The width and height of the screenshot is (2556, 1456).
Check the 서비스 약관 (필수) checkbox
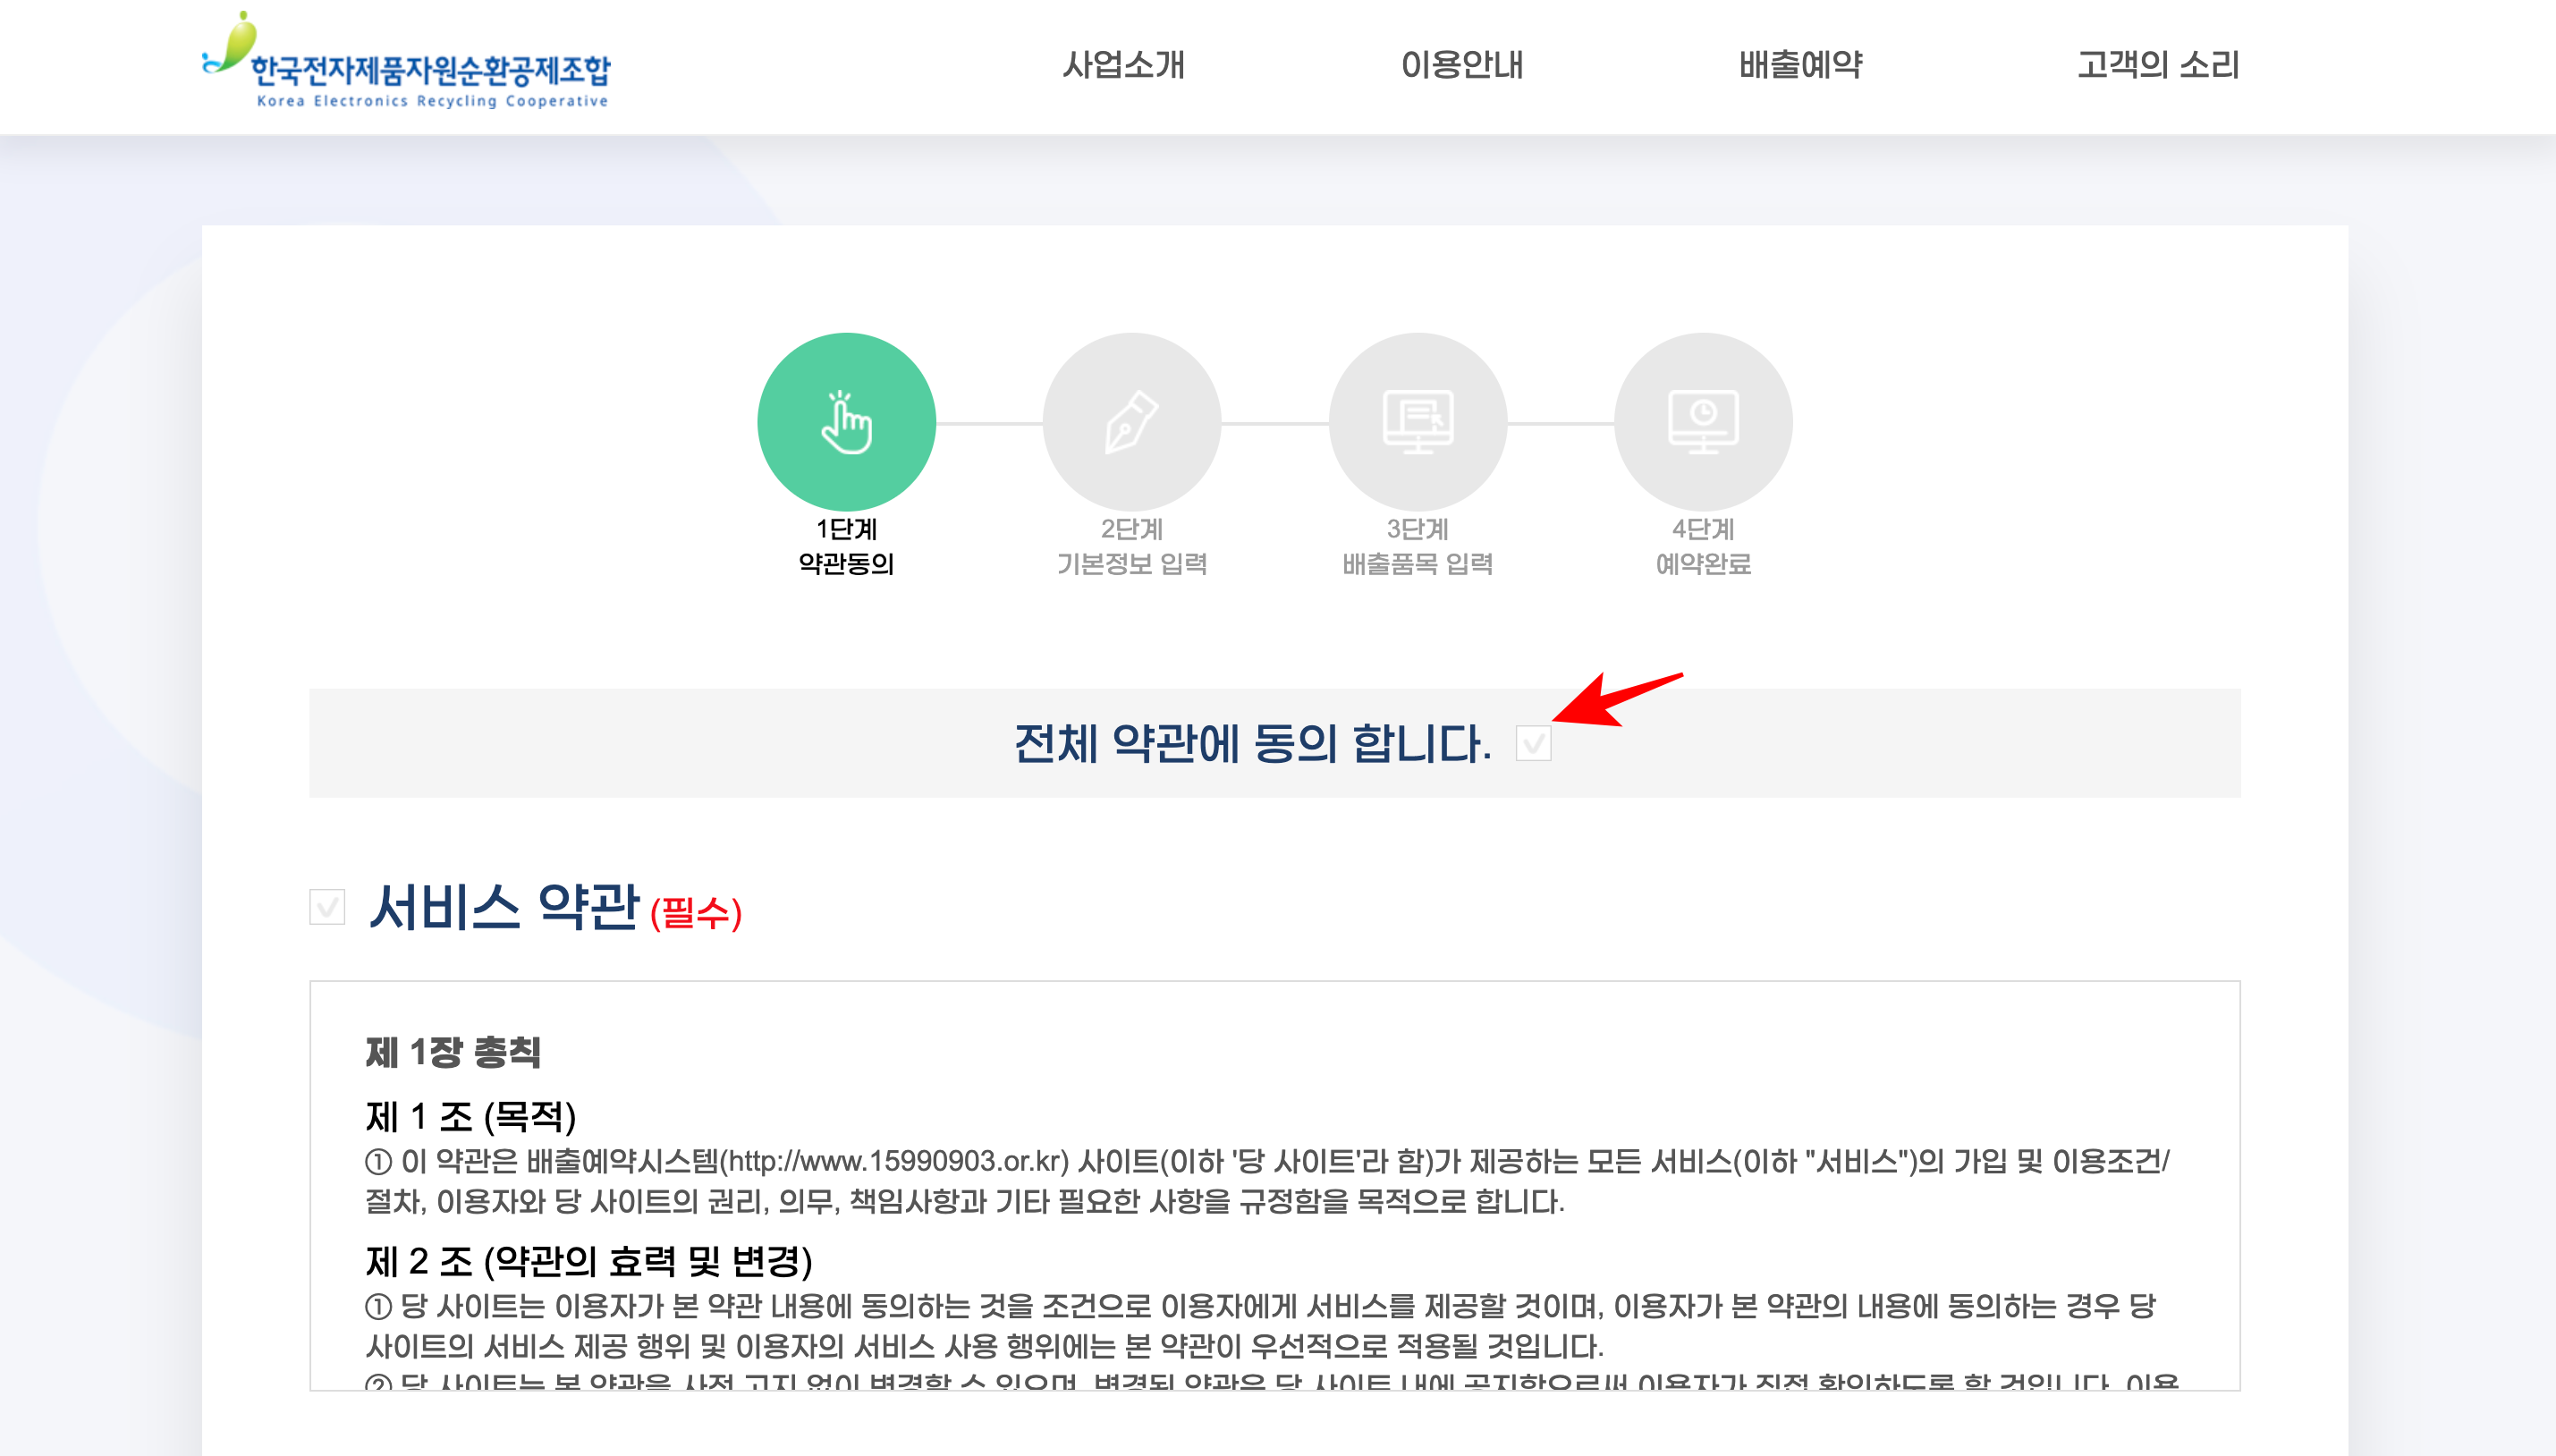[327, 907]
